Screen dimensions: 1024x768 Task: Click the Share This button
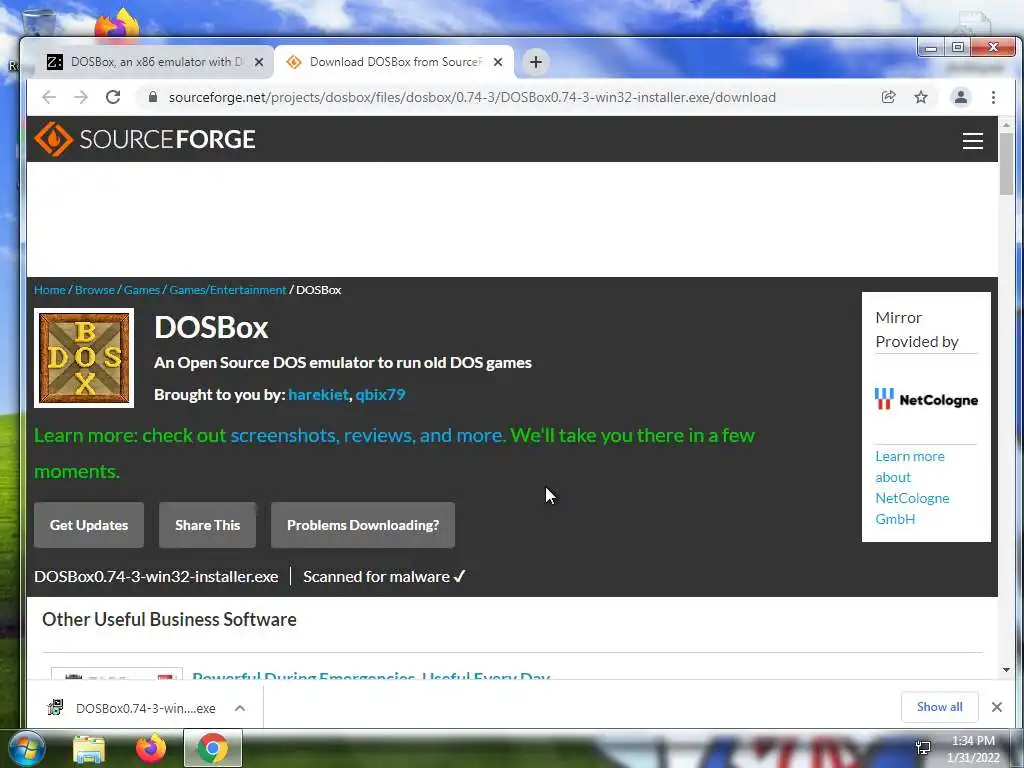point(207,525)
